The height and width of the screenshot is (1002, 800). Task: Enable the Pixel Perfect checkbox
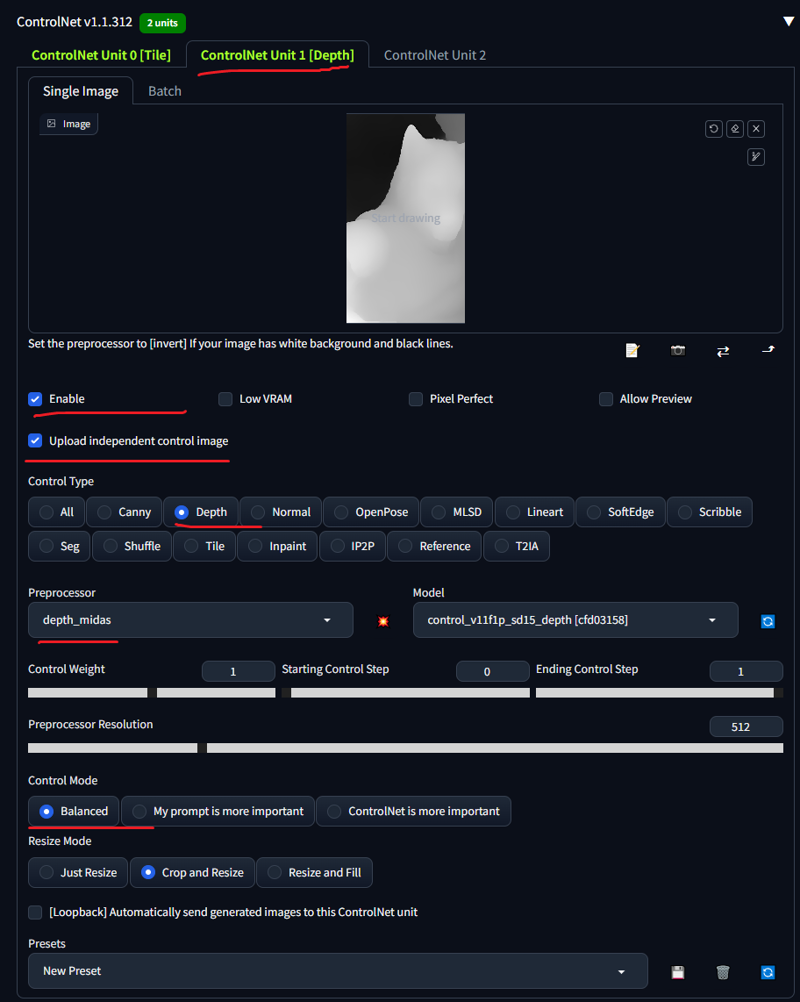(x=415, y=399)
